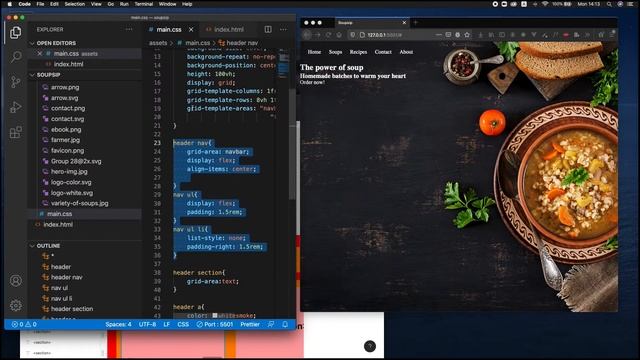
Task: Open hero-img.jpg in the file tree
Action: point(69,171)
